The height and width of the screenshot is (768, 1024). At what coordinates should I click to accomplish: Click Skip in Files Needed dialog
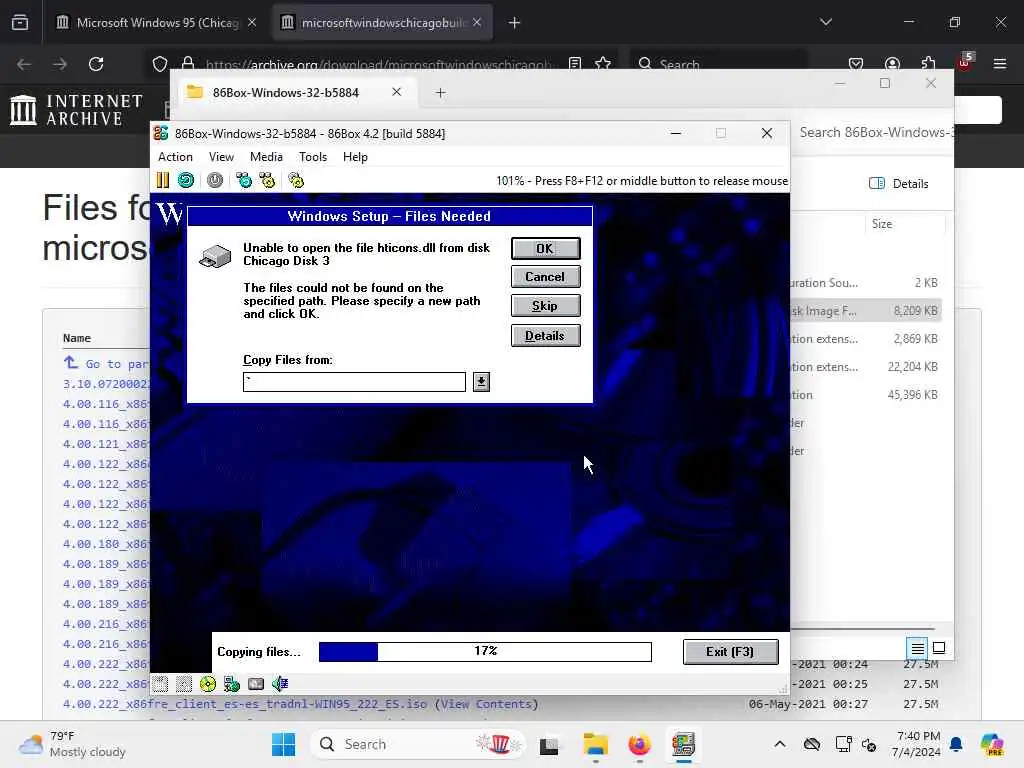[x=545, y=306]
